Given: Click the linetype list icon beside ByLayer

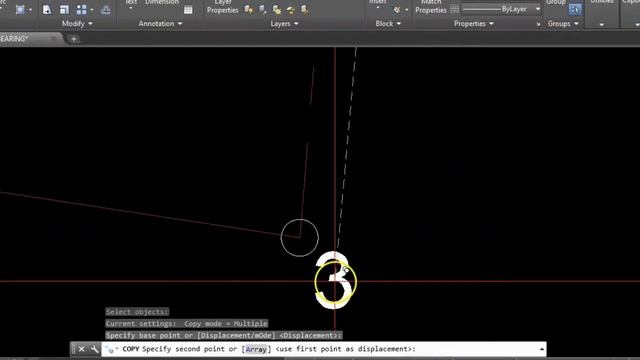Looking at the screenshot, I should pos(454,9).
